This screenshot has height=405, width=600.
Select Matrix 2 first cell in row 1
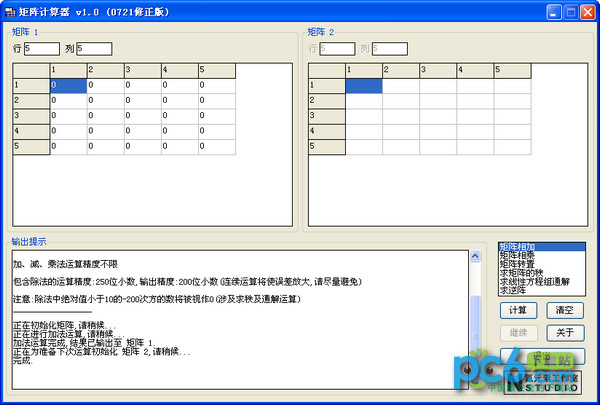coord(364,86)
